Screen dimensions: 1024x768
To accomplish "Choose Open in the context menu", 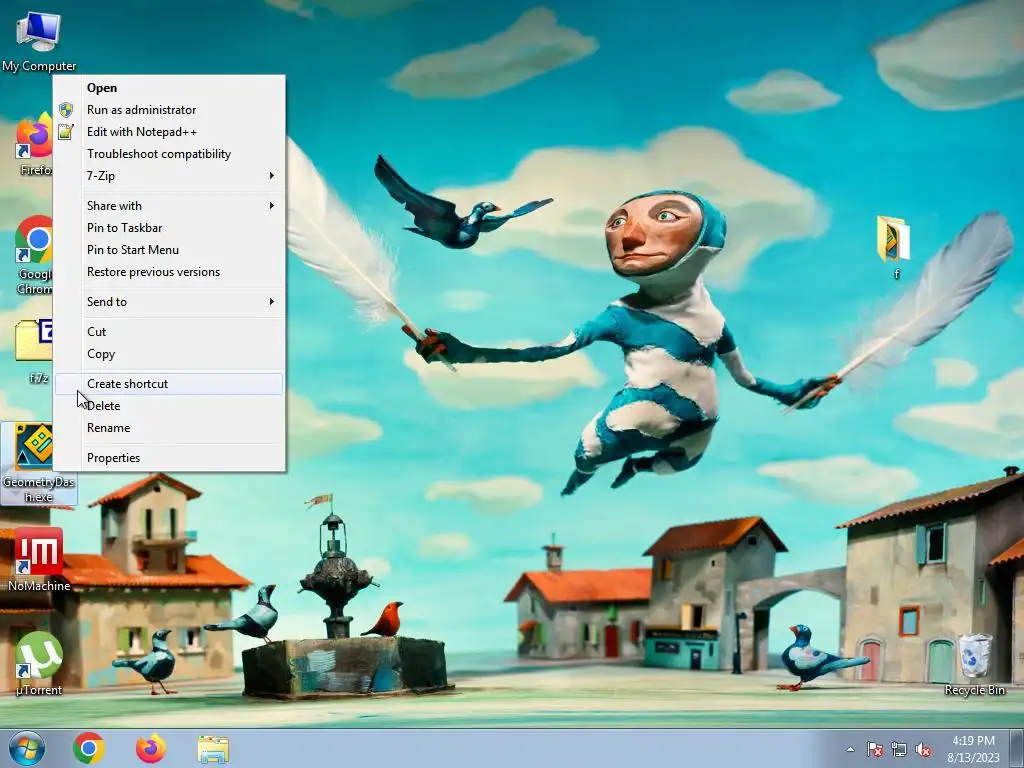I will 169,88.
